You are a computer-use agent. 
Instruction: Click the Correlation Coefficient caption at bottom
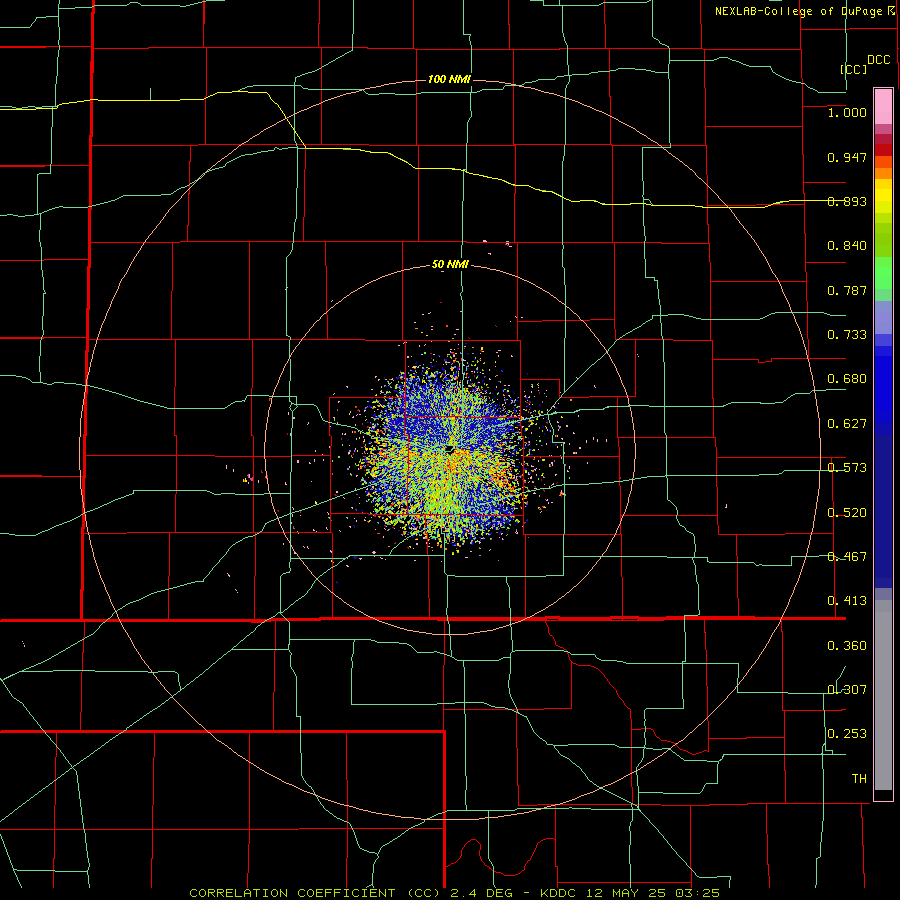coord(454,893)
